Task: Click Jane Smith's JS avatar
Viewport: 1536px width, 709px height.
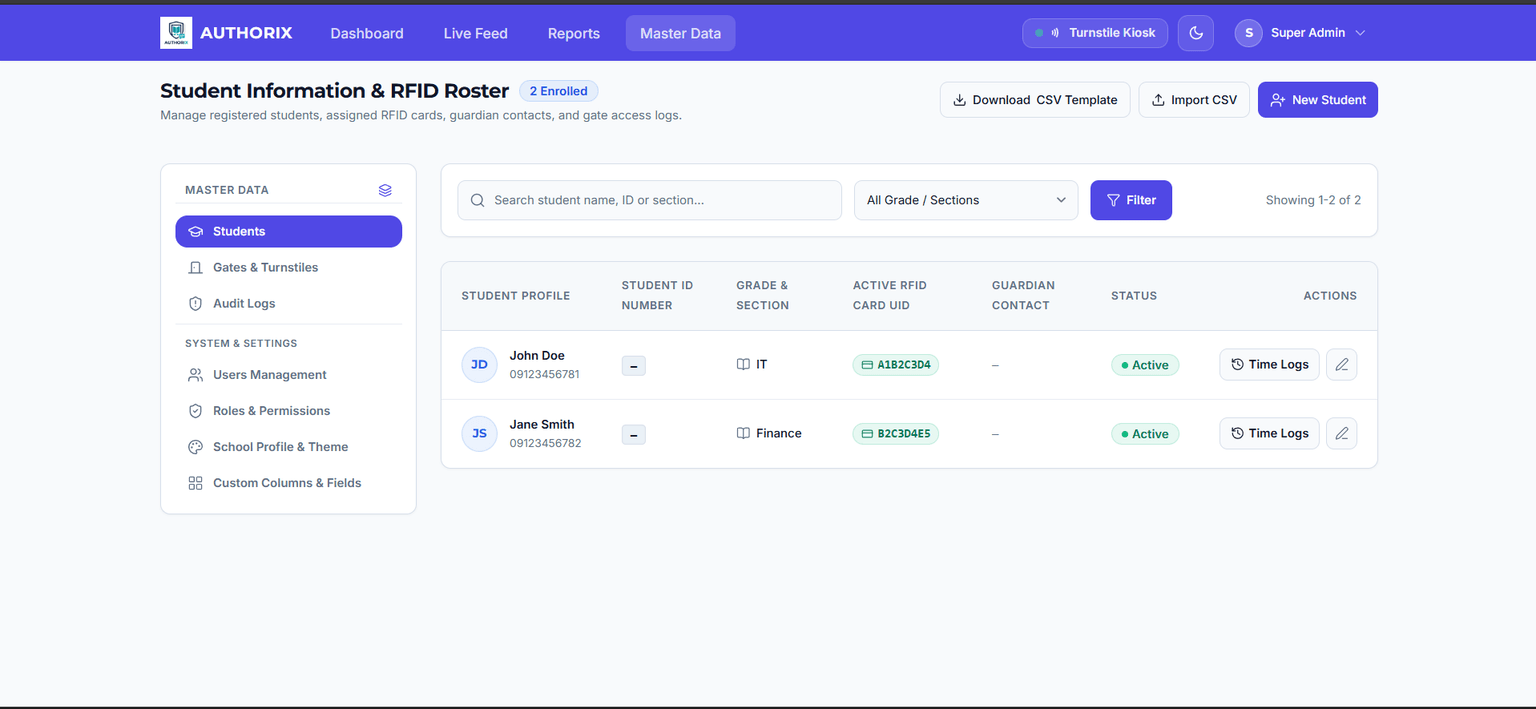Action: click(479, 434)
